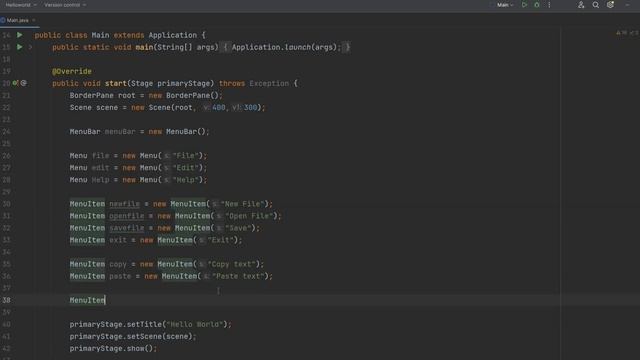Click the folded braces placeholder after main(String[] args)

point(225,47)
